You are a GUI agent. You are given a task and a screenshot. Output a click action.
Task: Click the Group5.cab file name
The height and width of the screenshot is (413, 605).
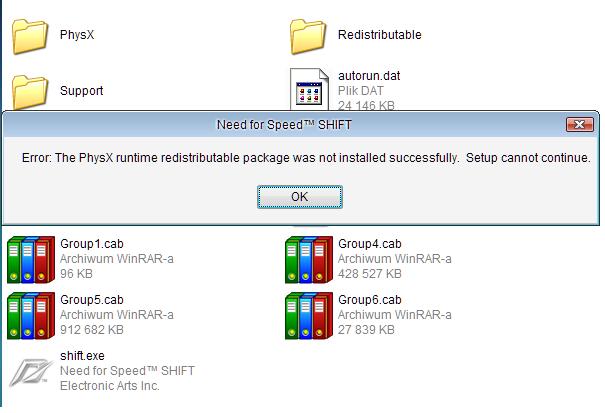[91, 300]
